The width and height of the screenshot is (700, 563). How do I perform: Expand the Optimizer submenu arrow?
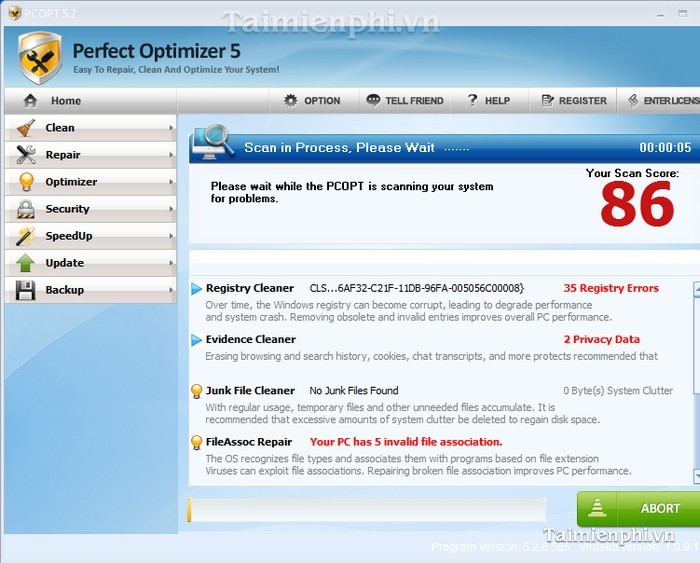tap(171, 182)
